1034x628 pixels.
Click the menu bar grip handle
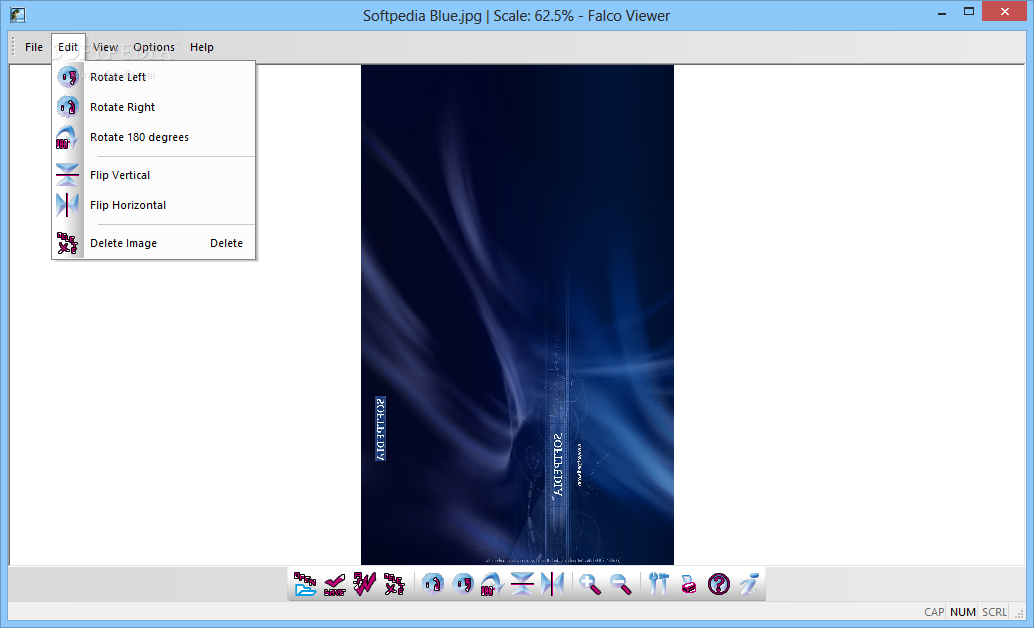point(13,47)
